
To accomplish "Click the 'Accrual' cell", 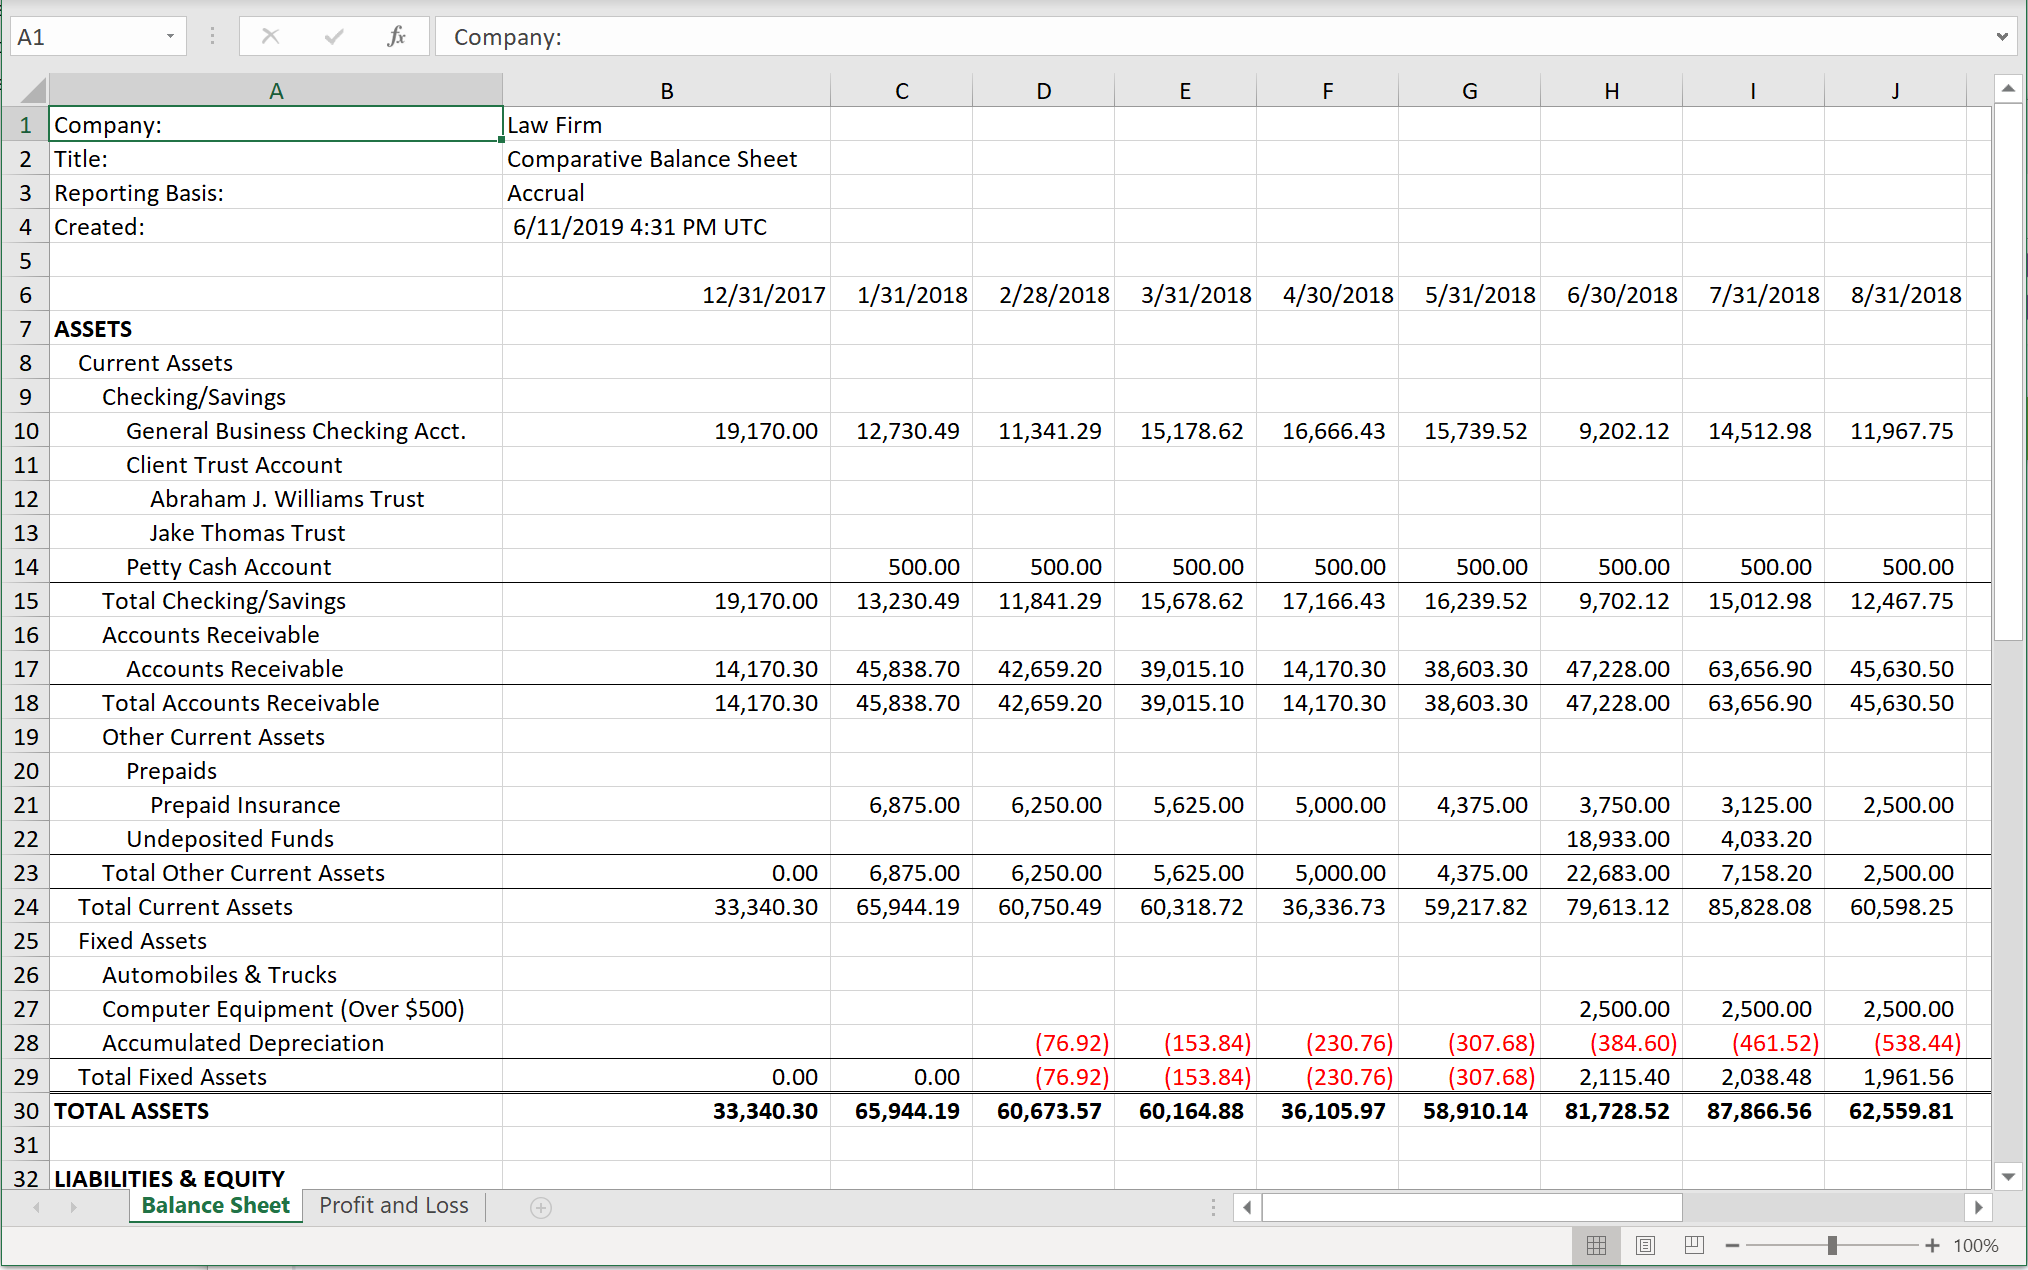I will [x=667, y=193].
